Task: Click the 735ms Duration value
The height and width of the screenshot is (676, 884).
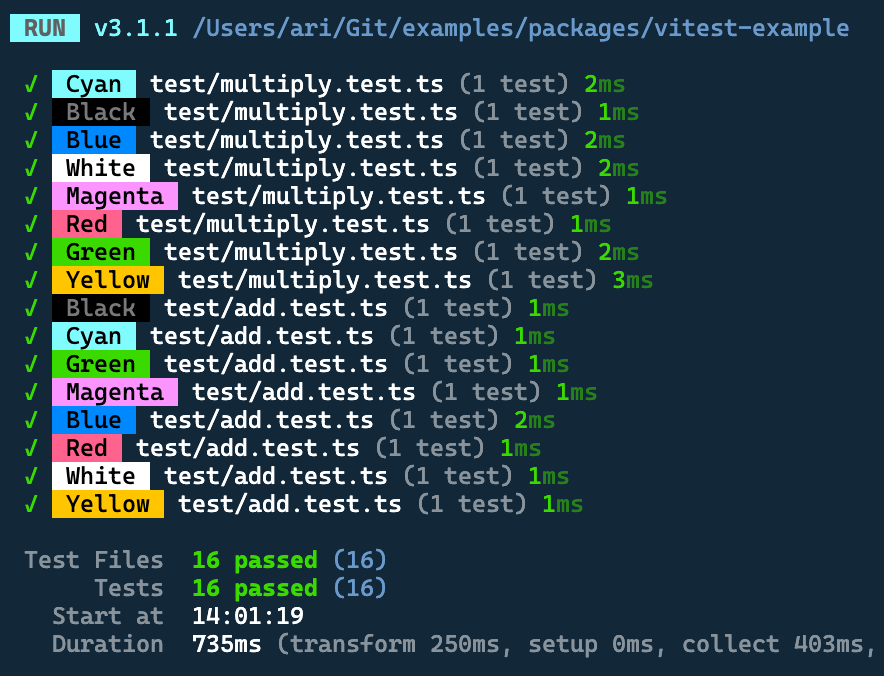Action: [x=226, y=644]
